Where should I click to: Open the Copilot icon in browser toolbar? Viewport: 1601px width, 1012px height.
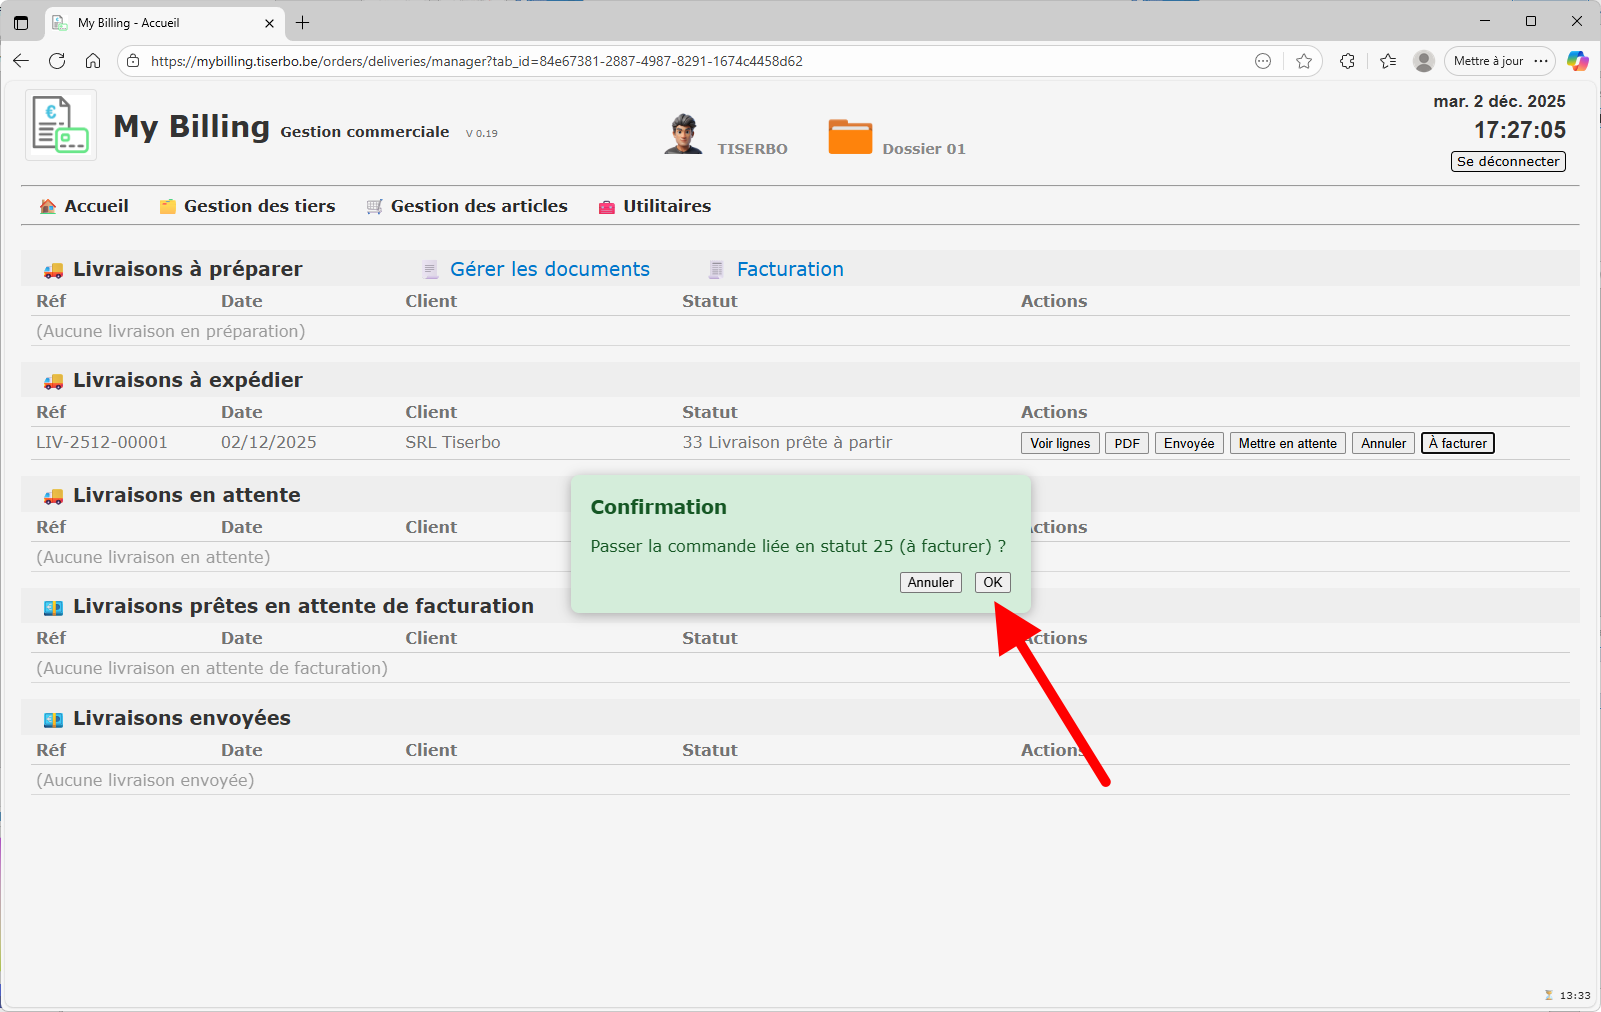[1577, 61]
